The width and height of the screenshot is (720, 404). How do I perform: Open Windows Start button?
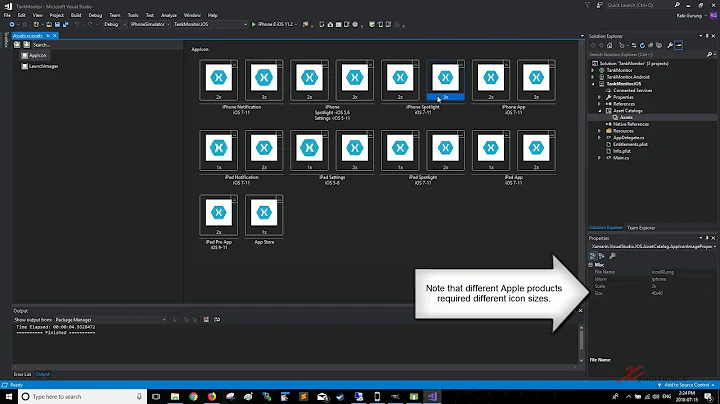click(9, 396)
